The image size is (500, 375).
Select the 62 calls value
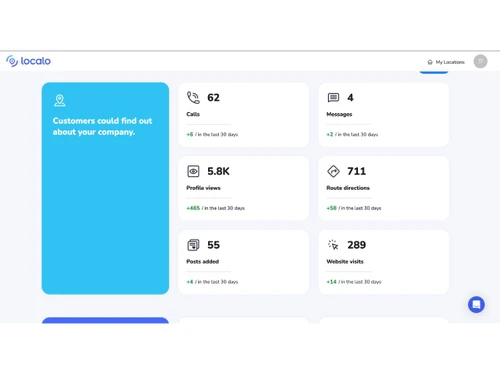[213, 98]
